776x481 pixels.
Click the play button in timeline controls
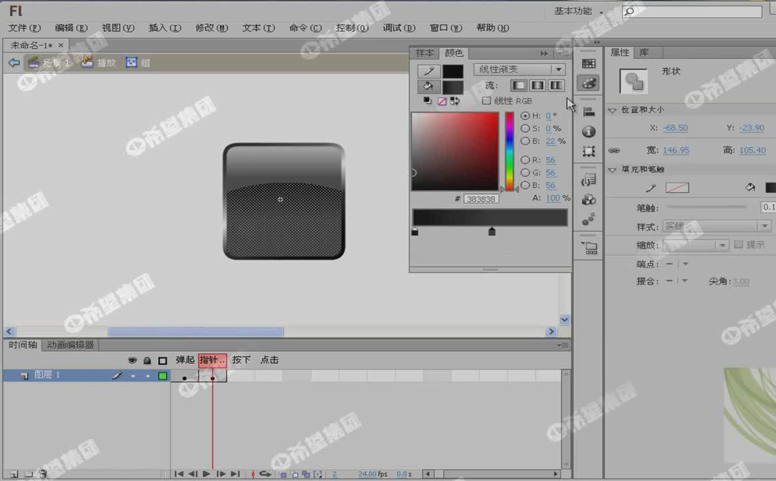pyautogui.click(x=206, y=473)
